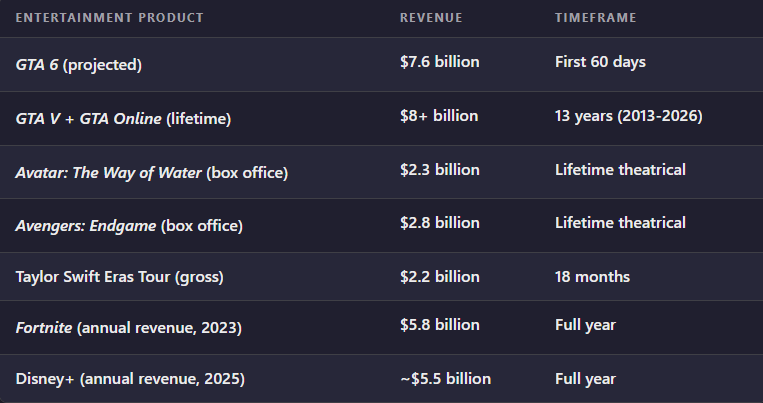The image size is (763, 403).
Task: Select the First 60 days cell
Action: tap(600, 62)
